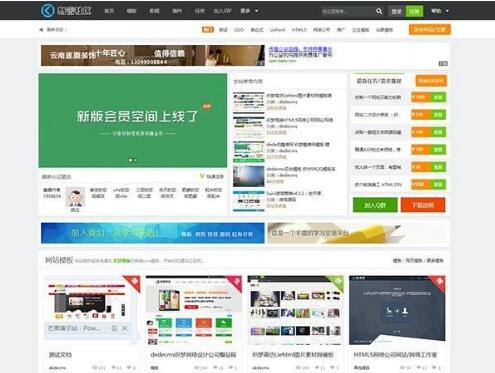Close the 芒果演示站 popup with X

point(125,328)
